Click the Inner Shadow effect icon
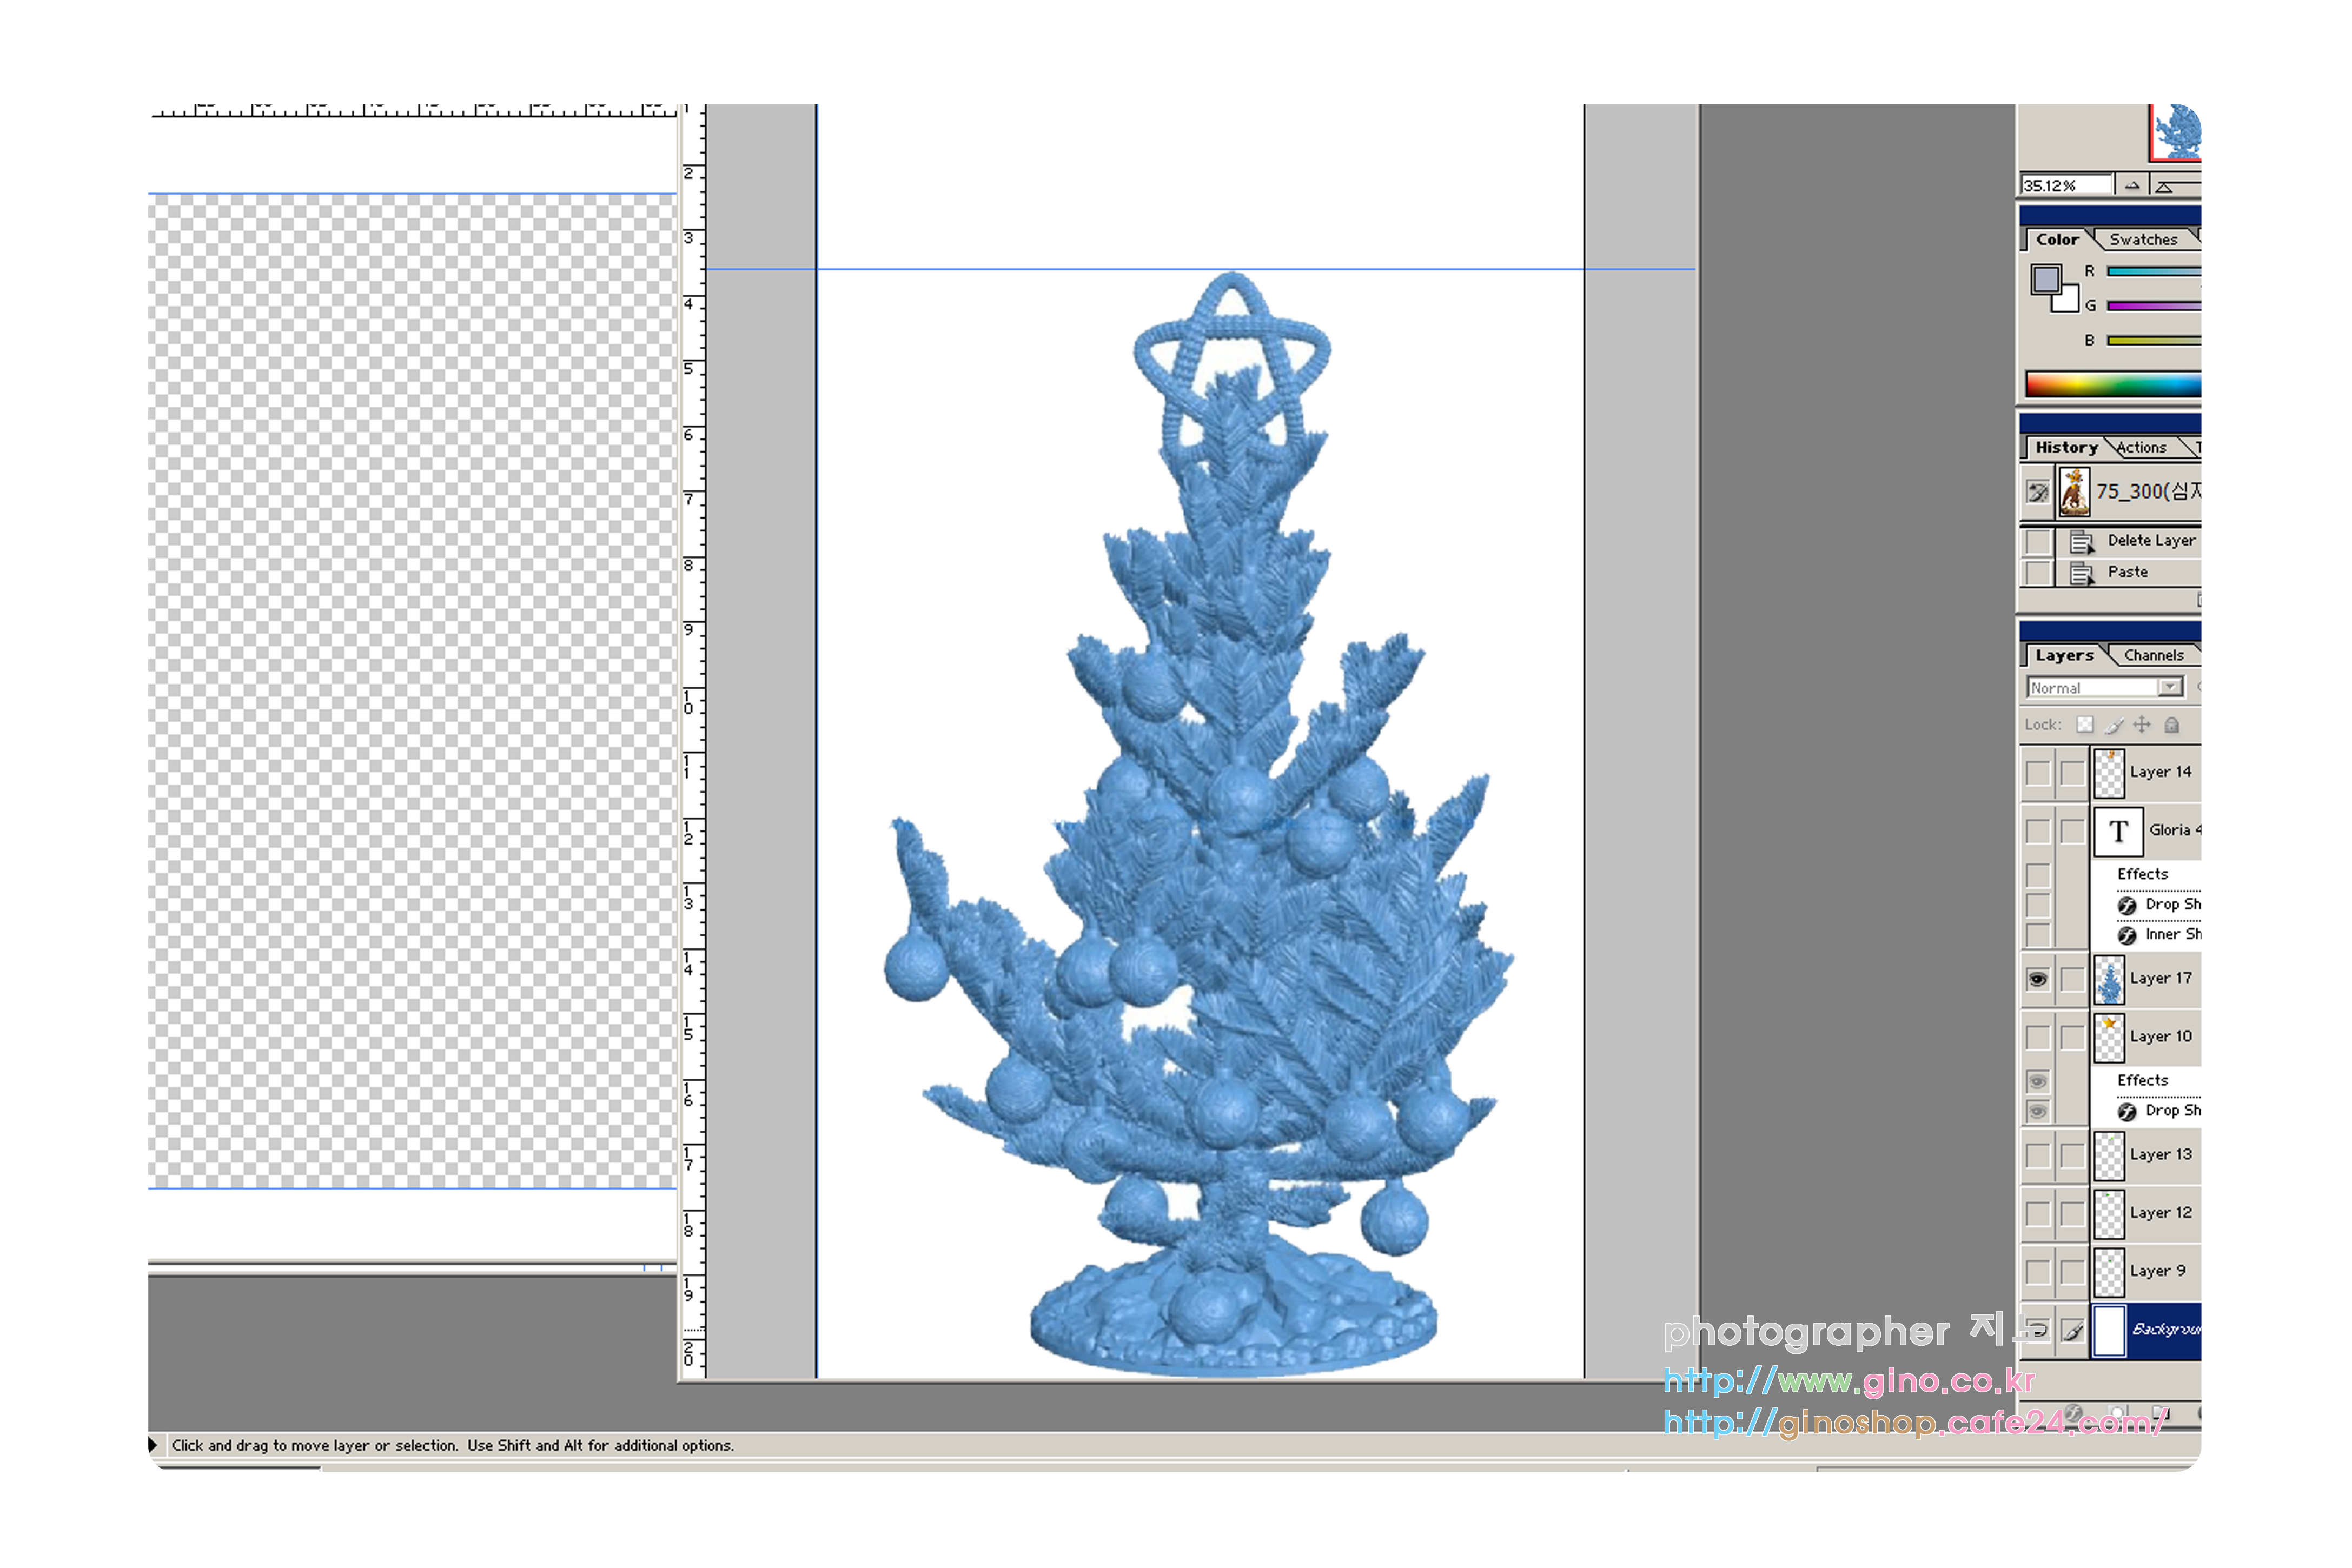2352x1568 pixels. coord(2127,935)
